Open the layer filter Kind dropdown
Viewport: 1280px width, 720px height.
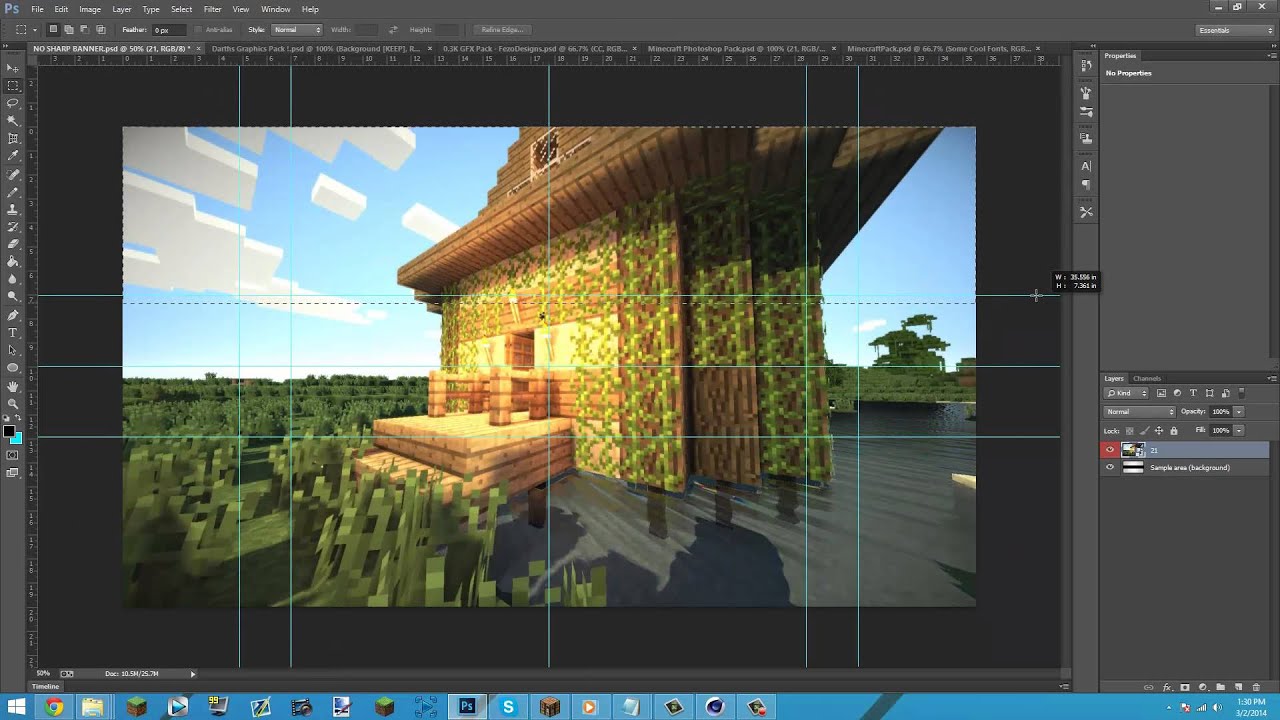coord(1127,393)
